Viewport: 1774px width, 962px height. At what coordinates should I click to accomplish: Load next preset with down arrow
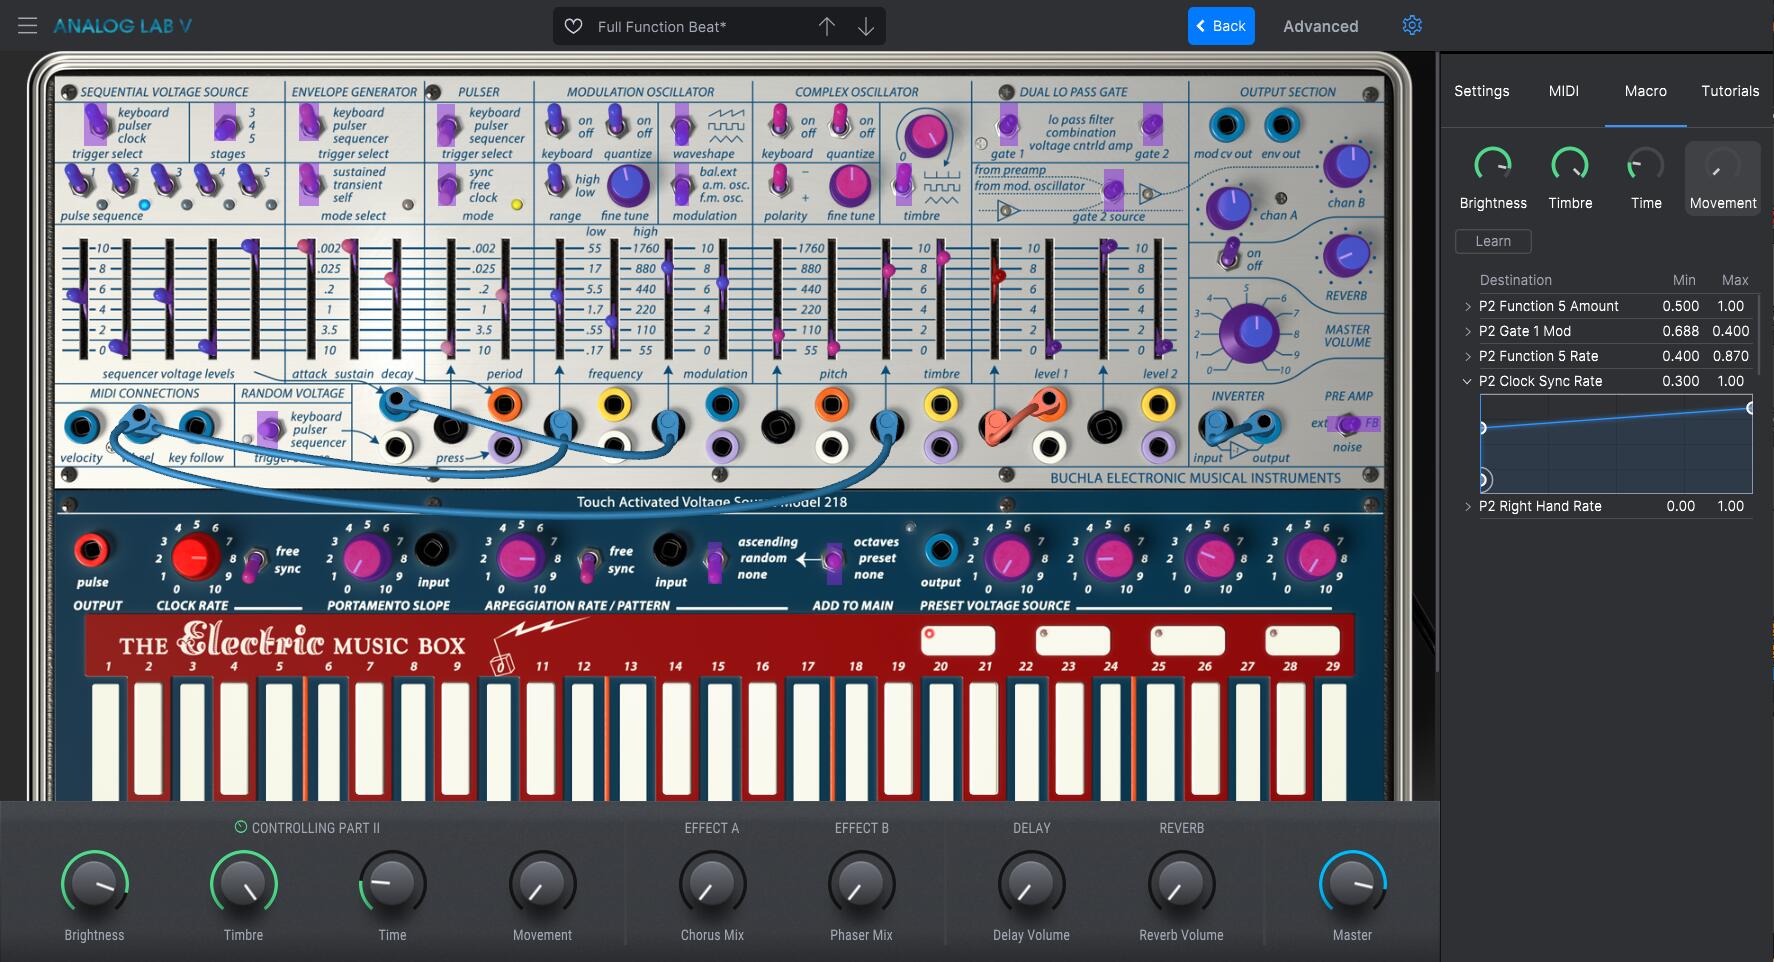(866, 26)
